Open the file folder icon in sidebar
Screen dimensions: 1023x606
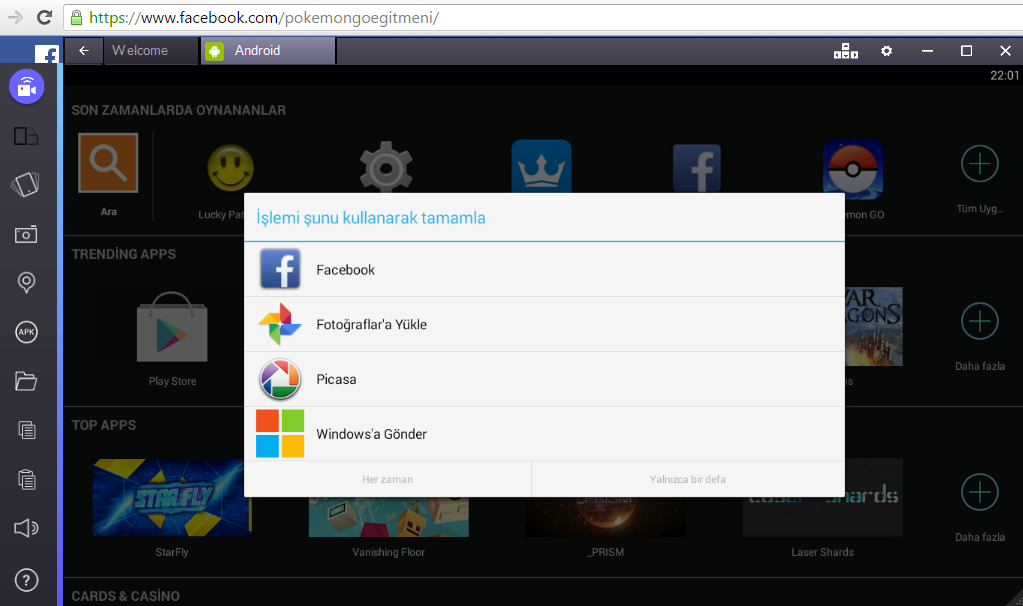click(26, 381)
